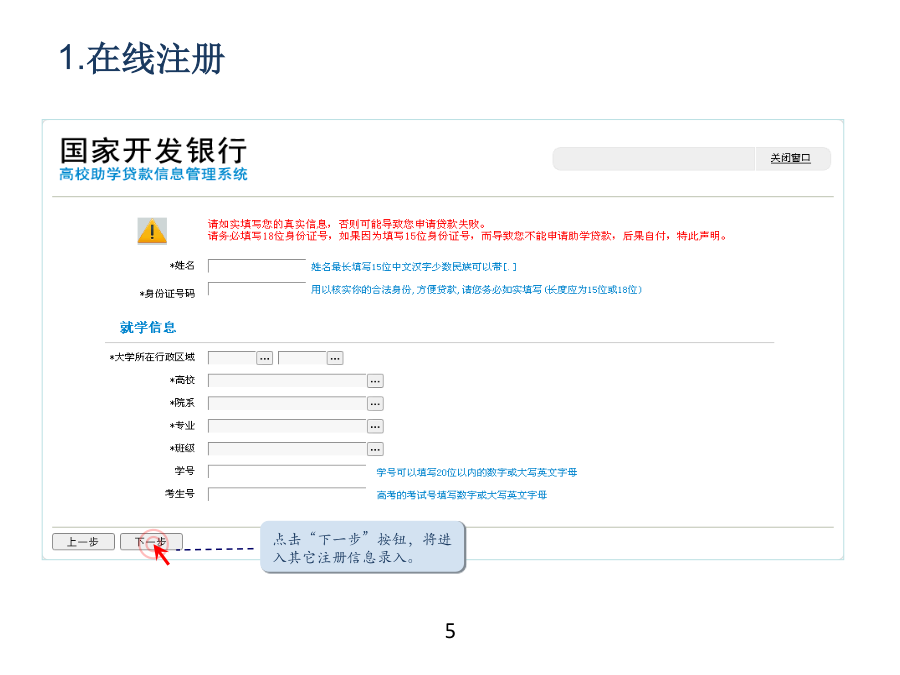This screenshot has width=900, height=675.
Task: Click the red warning 请如实填写您的真实信息
Action: (x=348, y=224)
